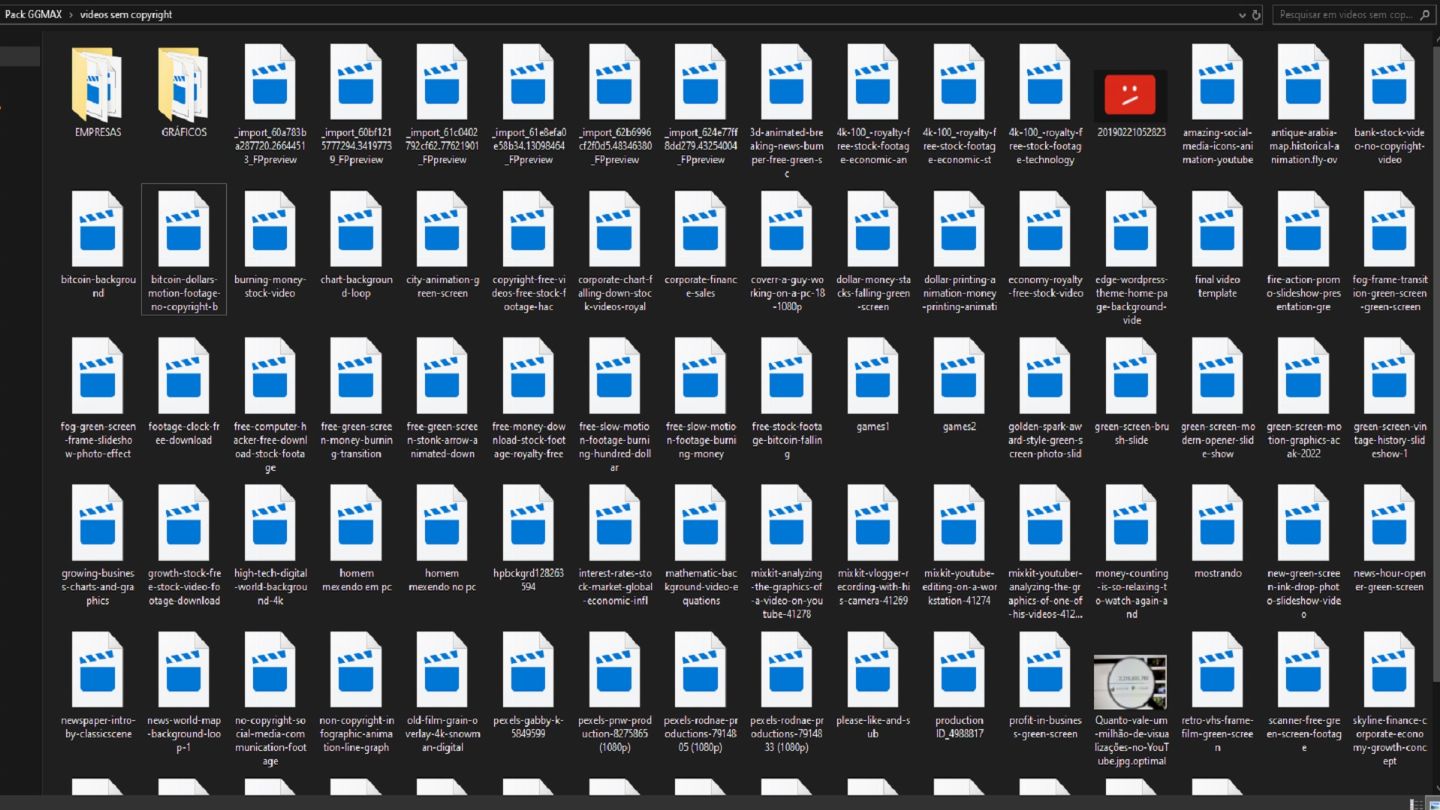Select the news-hour-opener-green-screen file
Image resolution: width=1440 pixels, height=810 pixels.
1389,539
